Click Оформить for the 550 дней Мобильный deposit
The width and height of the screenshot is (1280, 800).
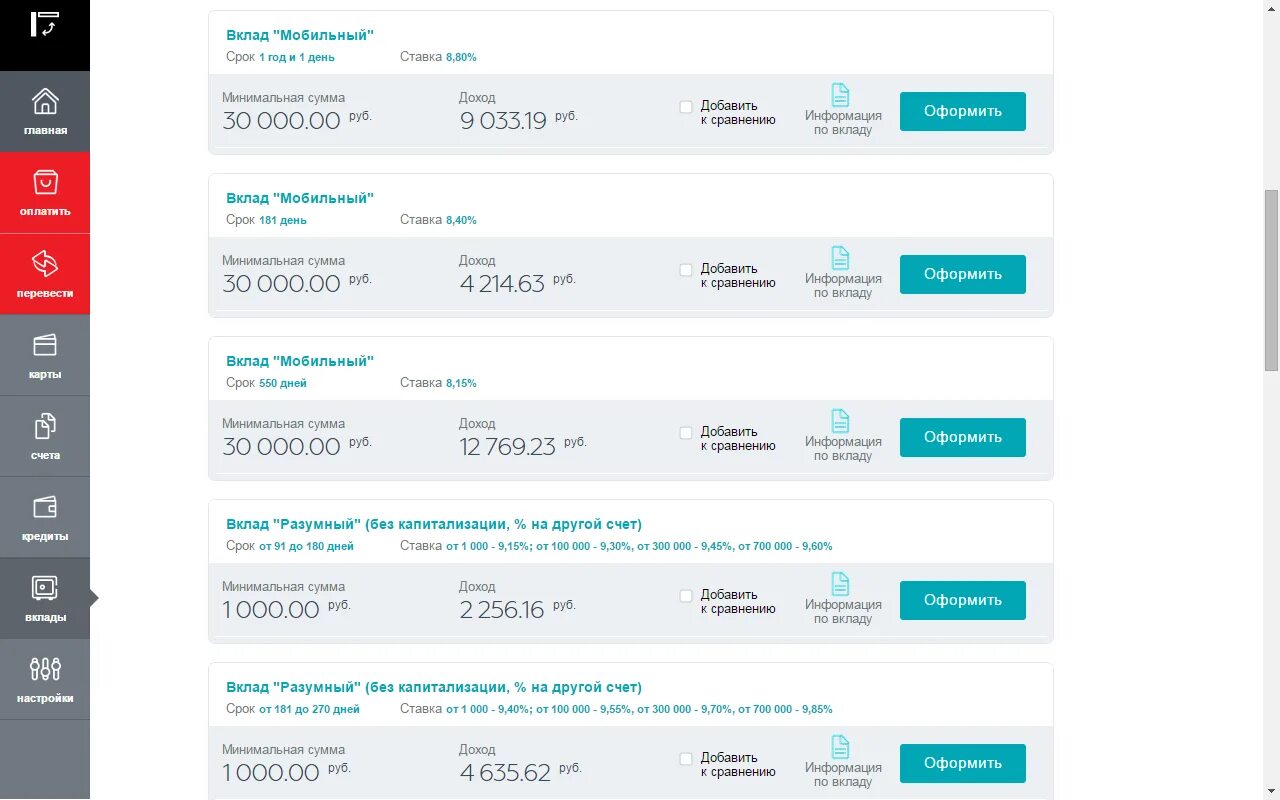coord(963,437)
